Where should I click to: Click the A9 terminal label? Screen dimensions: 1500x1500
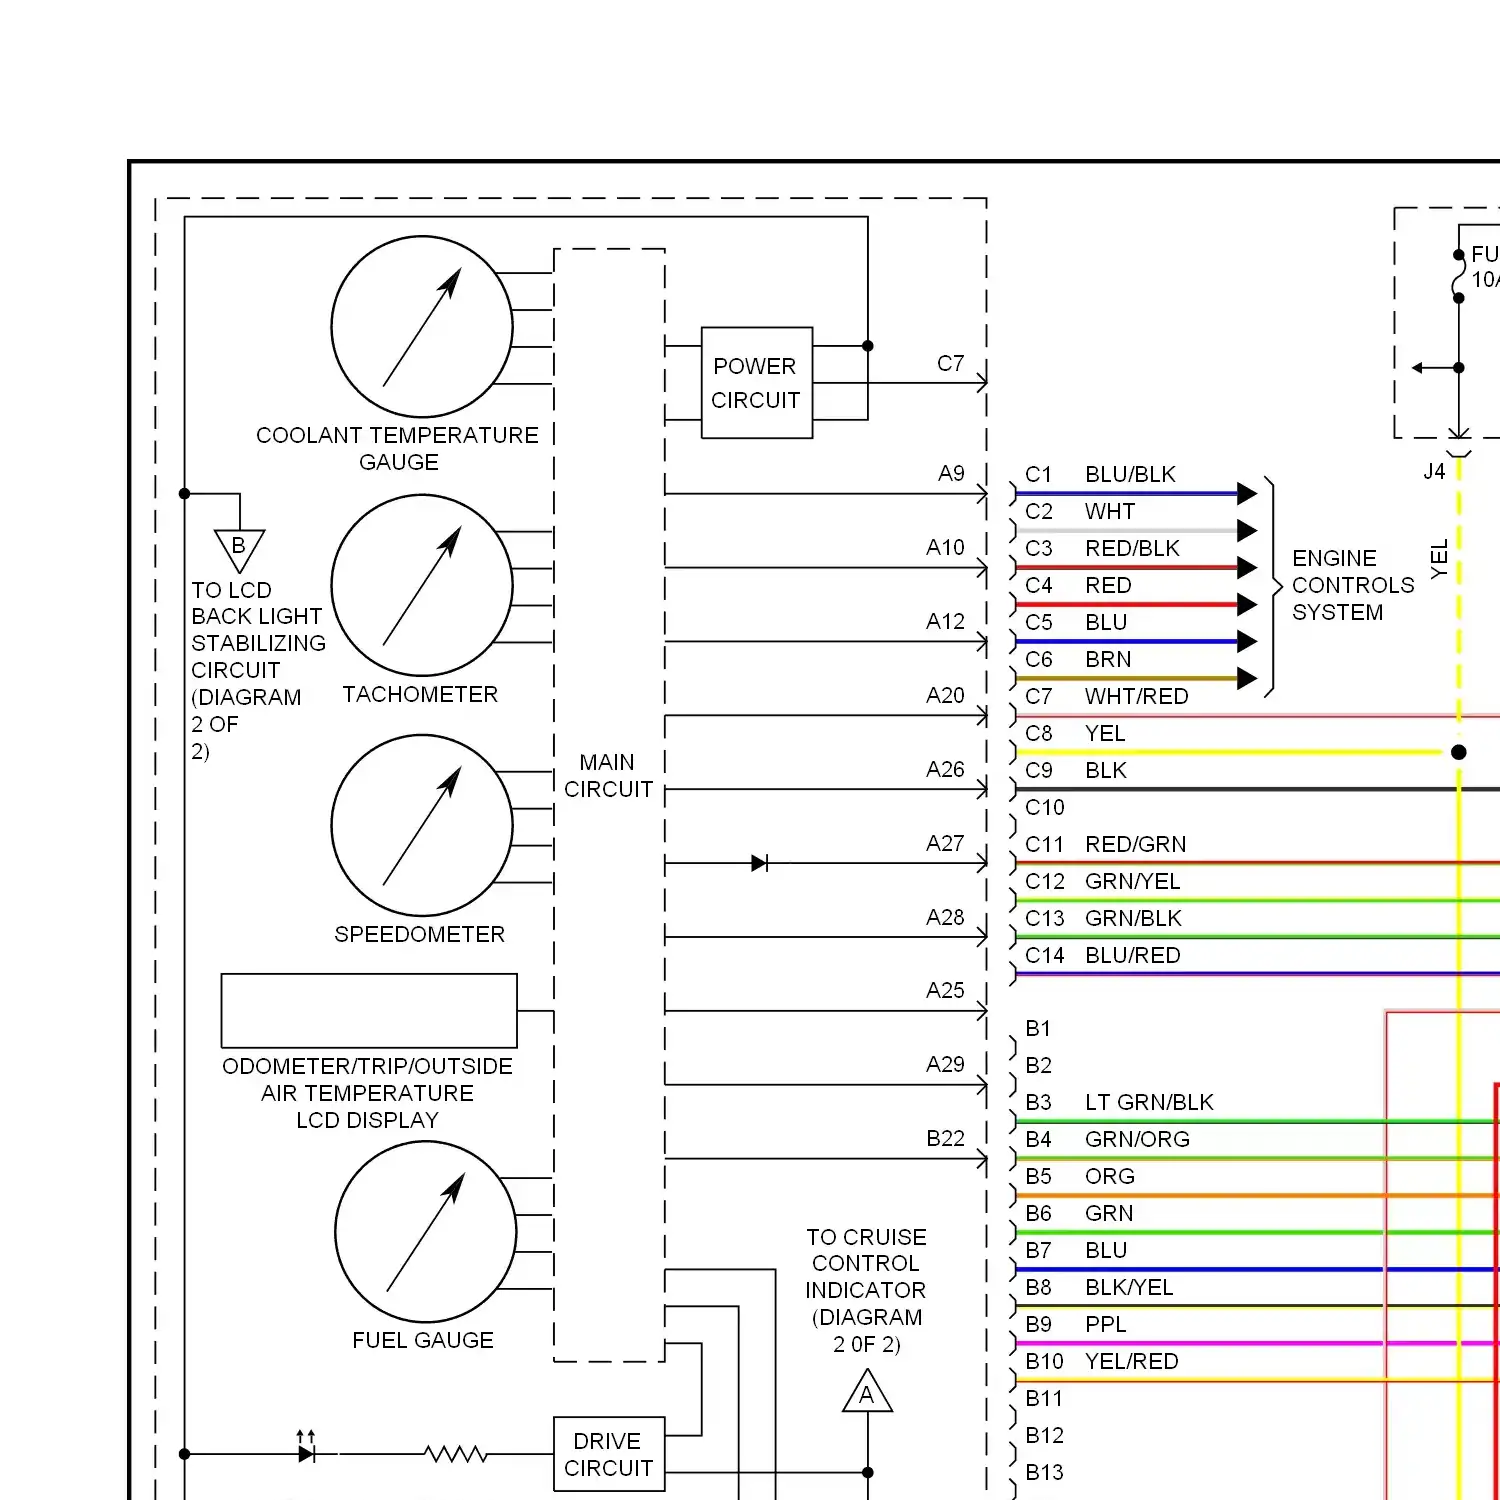(x=951, y=473)
